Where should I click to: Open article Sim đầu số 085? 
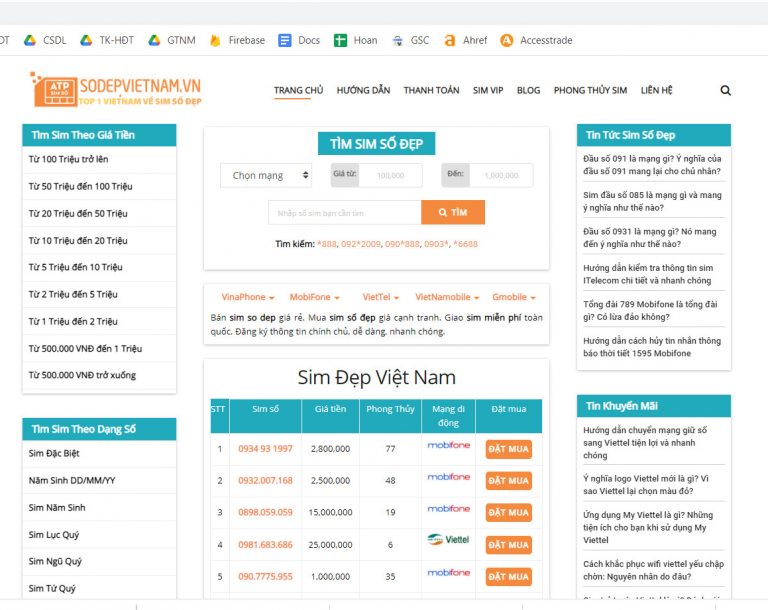652,201
